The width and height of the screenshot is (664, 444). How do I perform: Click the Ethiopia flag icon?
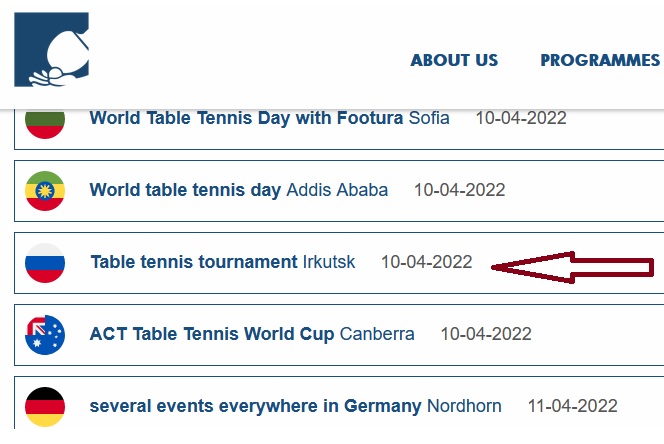pyautogui.click(x=45, y=191)
